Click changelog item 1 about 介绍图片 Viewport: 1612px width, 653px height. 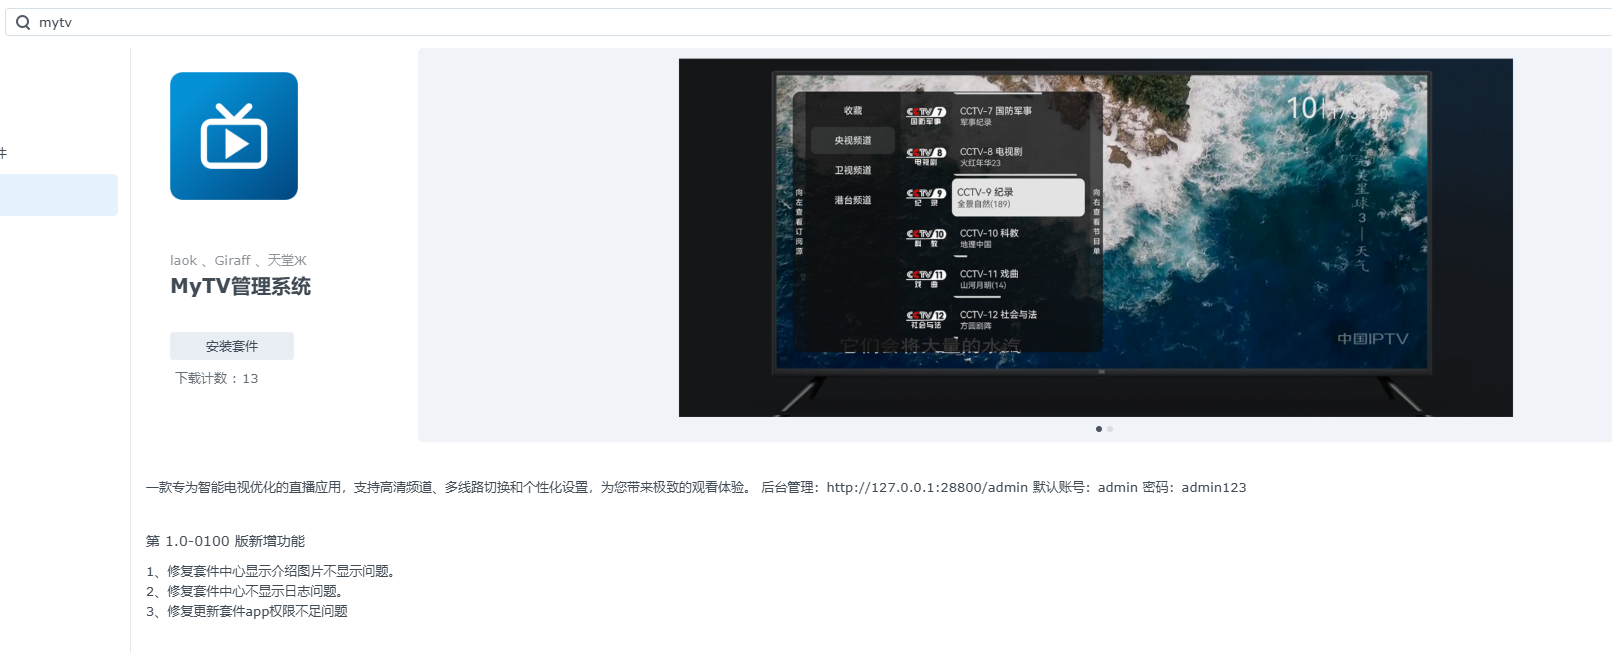coord(273,571)
